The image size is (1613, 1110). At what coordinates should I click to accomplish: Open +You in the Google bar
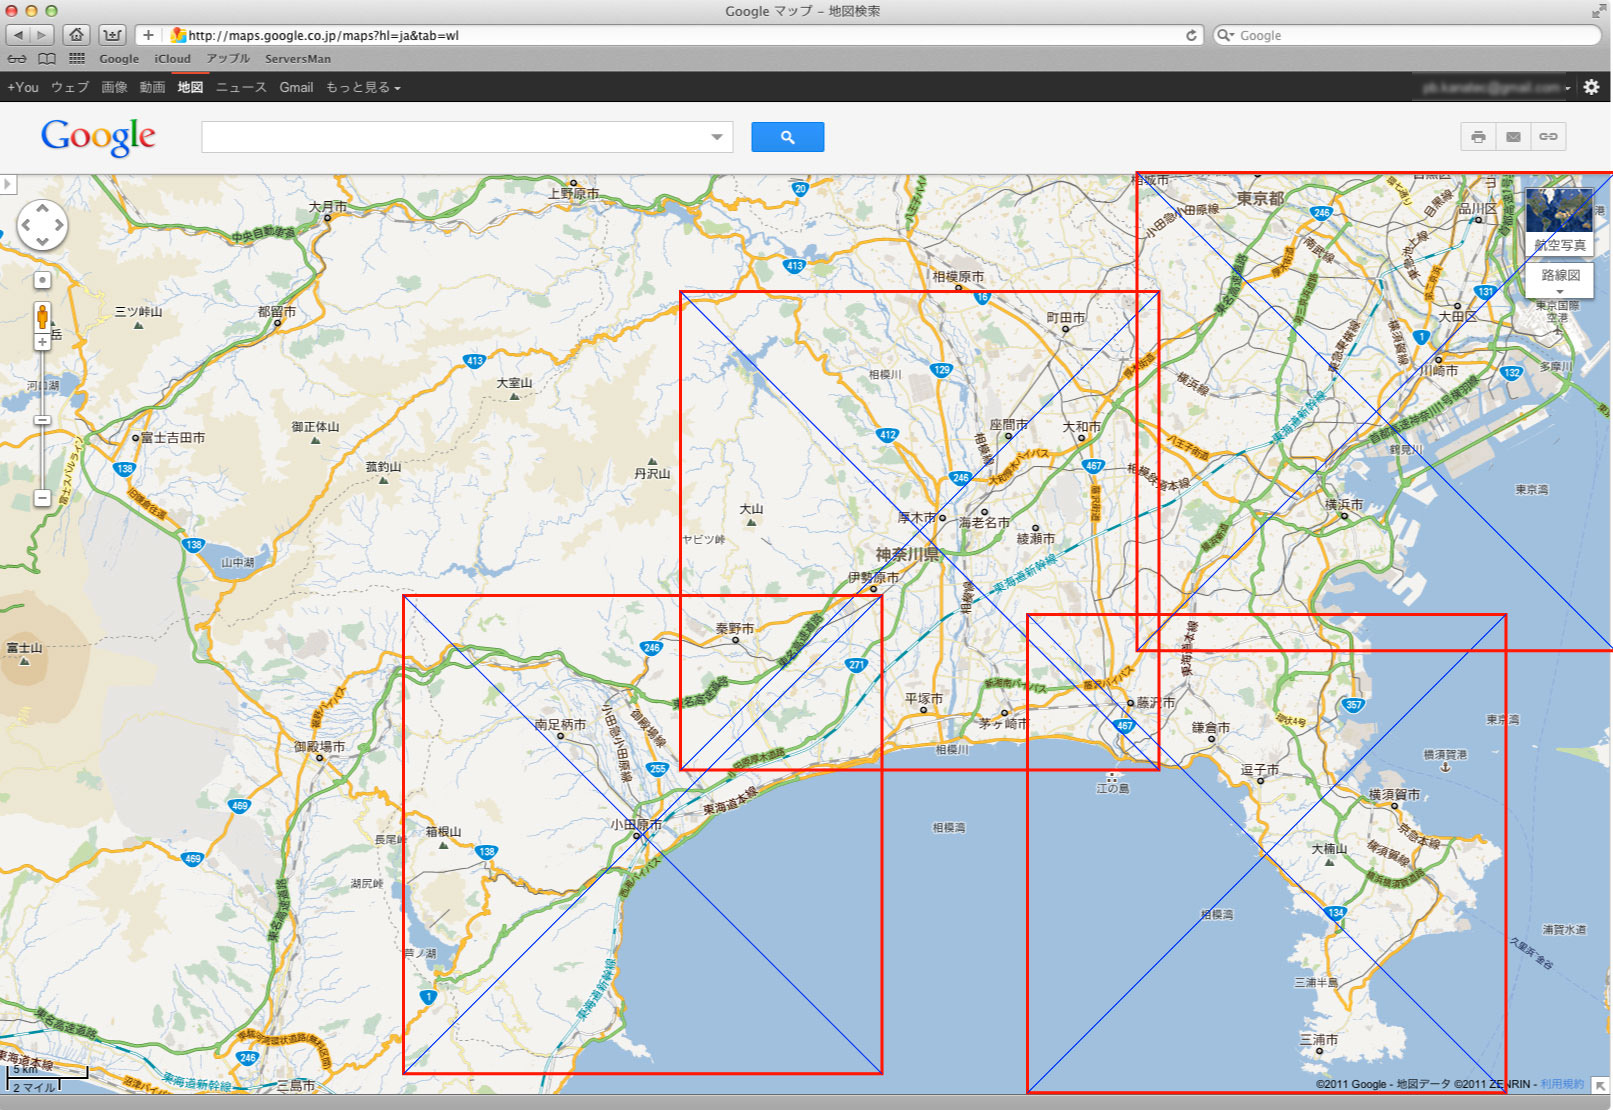pos(23,87)
